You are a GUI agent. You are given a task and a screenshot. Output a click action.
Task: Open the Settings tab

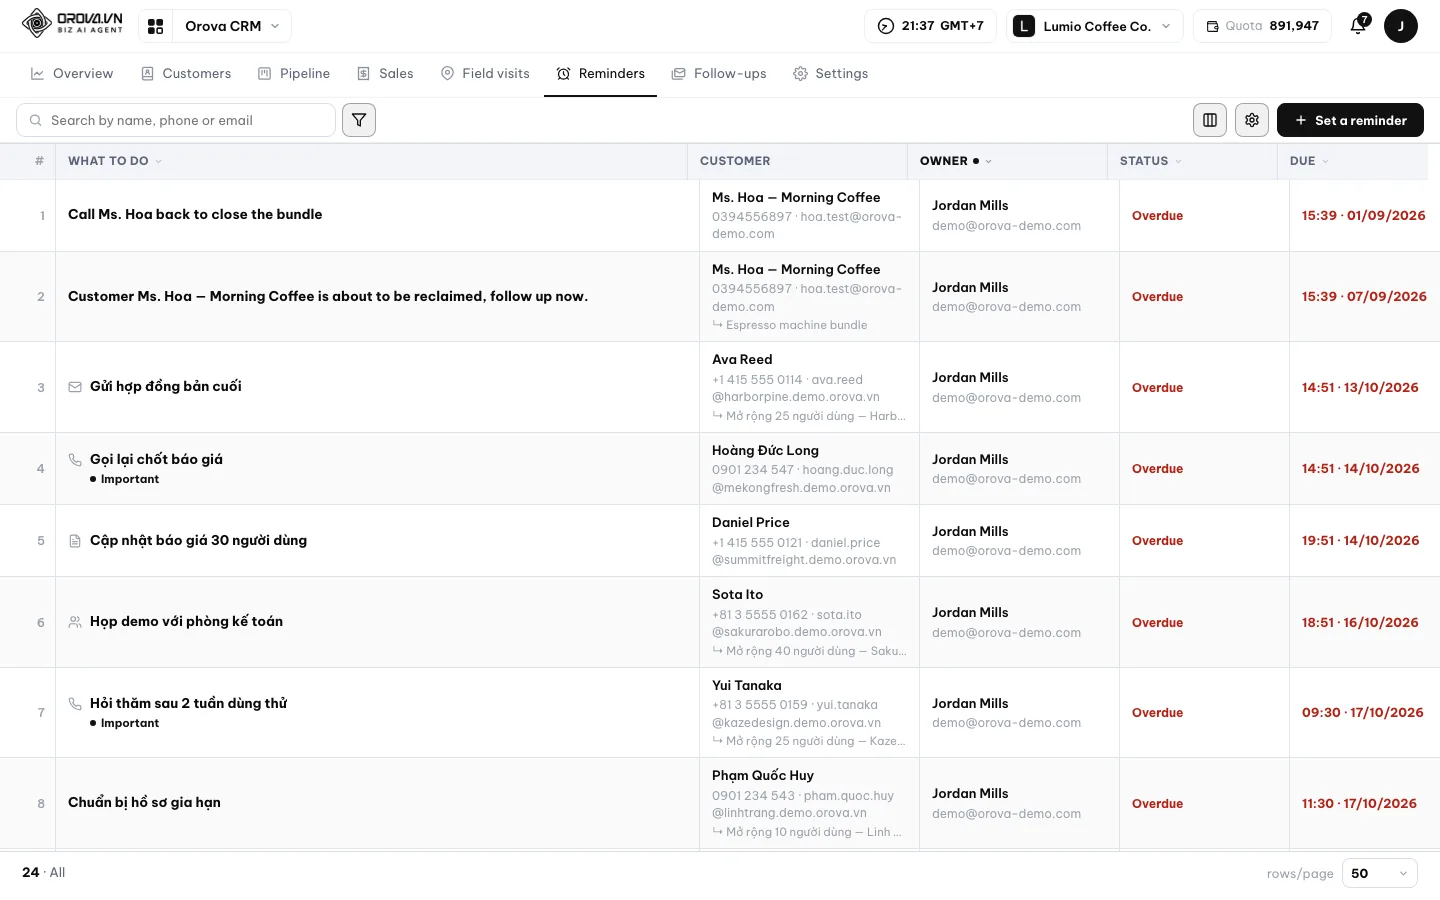pyautogui.click(x=830, y=74)
